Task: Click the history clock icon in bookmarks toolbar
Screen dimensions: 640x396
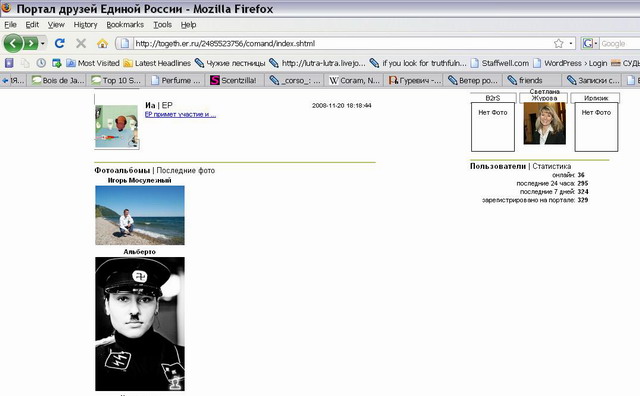Action: click(x=41, y=63)
